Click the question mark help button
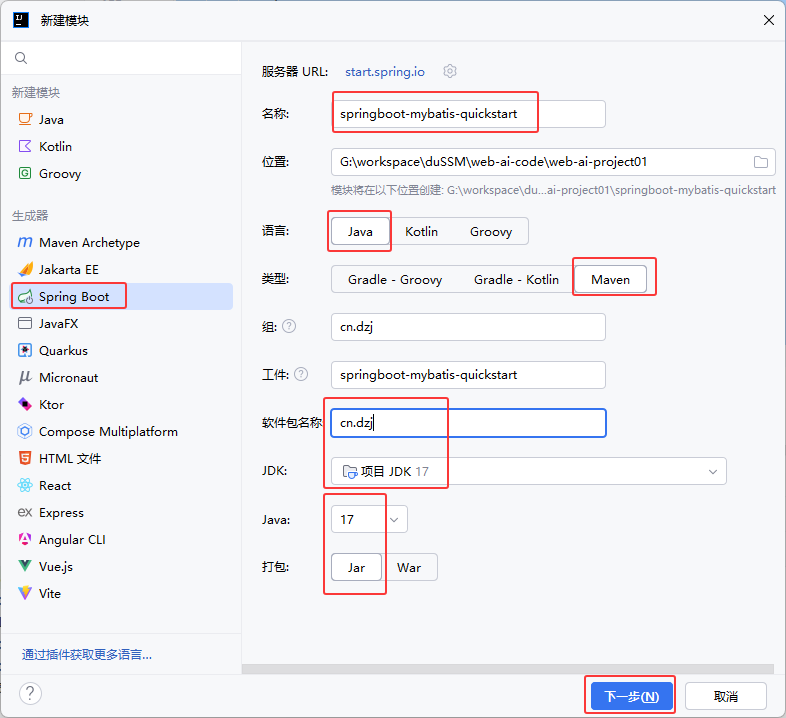The height and width of the screenshot is (718, 786). pos(30,693)
